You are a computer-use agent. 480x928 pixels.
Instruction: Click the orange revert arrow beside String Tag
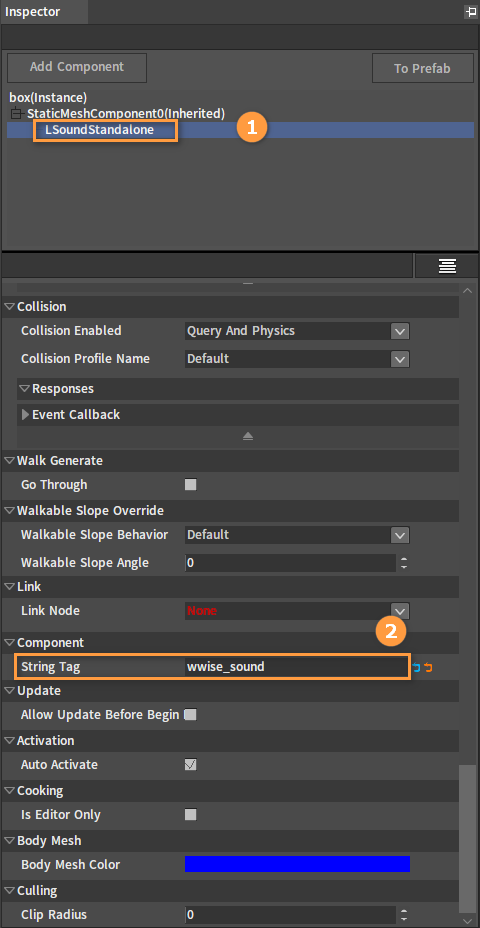(429, 667)
